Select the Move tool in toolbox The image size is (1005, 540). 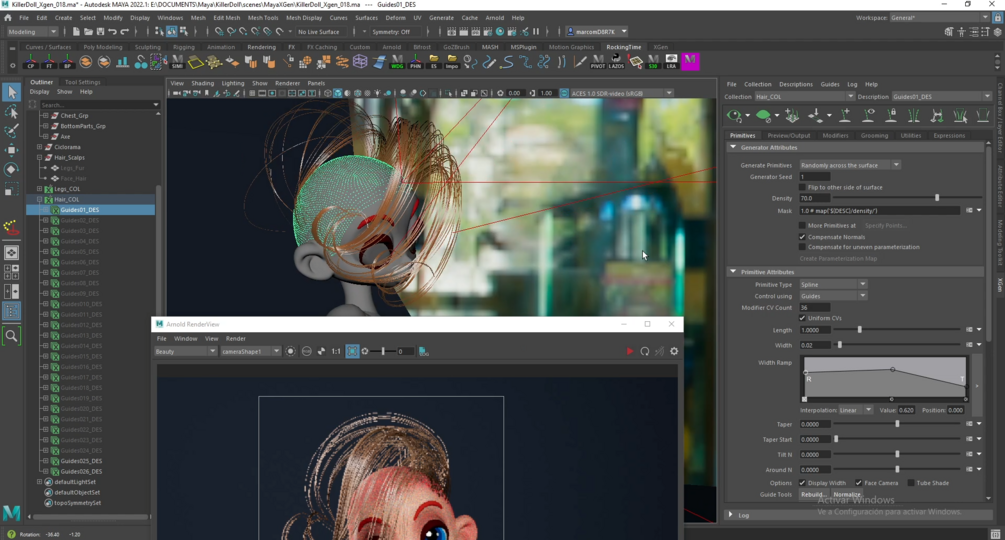[x=12, y=150]
